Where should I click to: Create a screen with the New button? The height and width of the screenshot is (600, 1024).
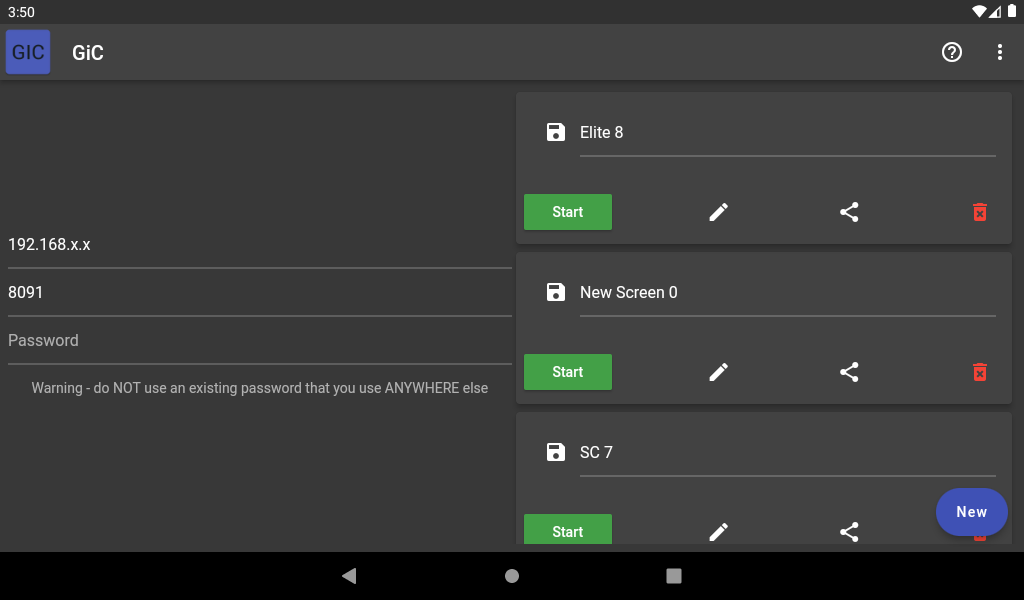tap(971, 511)
